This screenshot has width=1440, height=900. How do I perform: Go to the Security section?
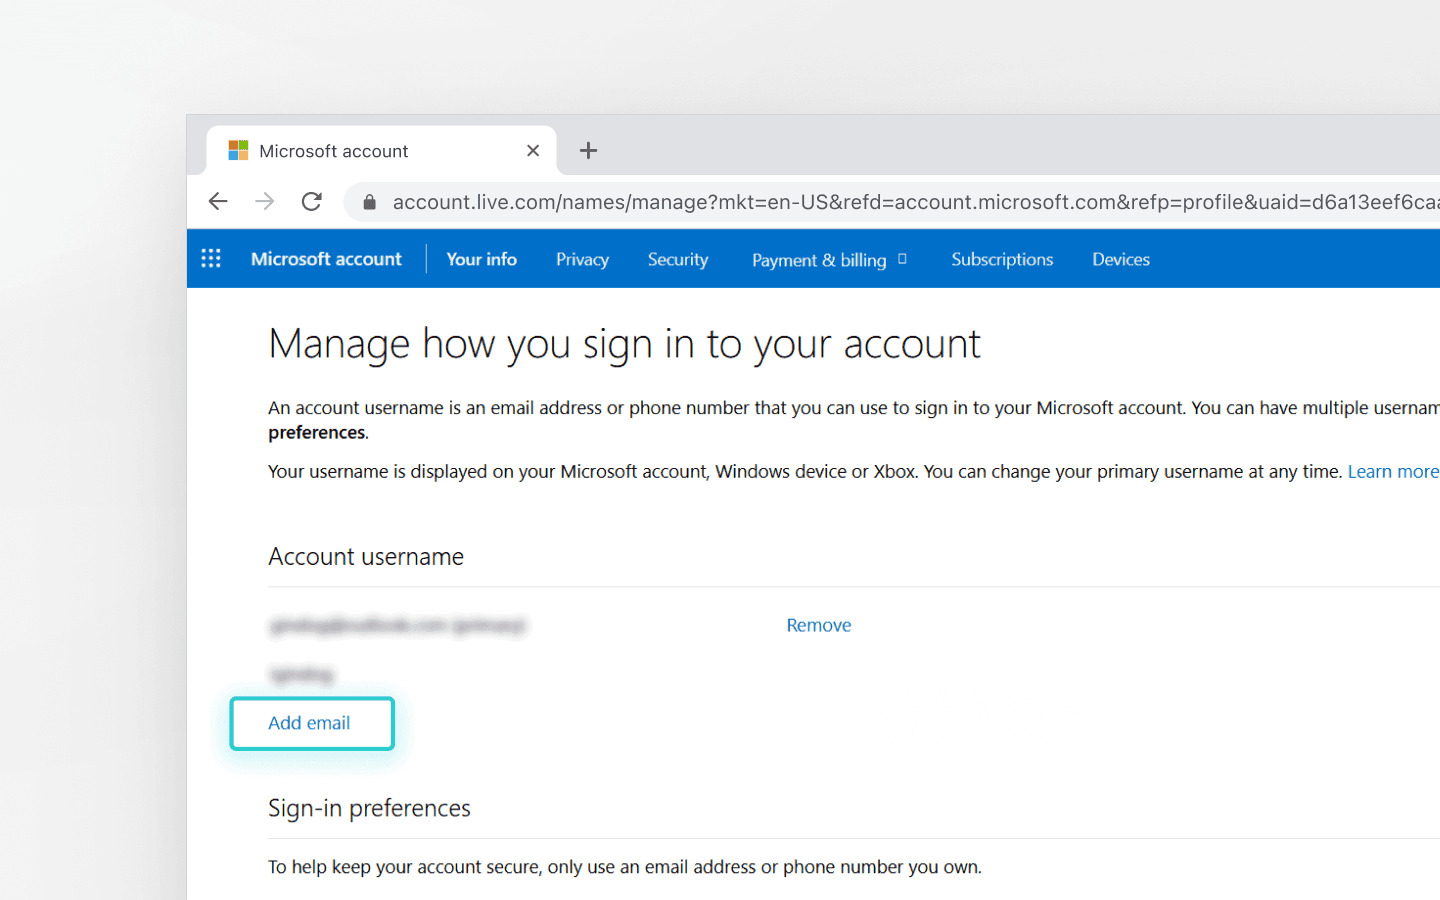pyautogui.click(x=677, y=259)
